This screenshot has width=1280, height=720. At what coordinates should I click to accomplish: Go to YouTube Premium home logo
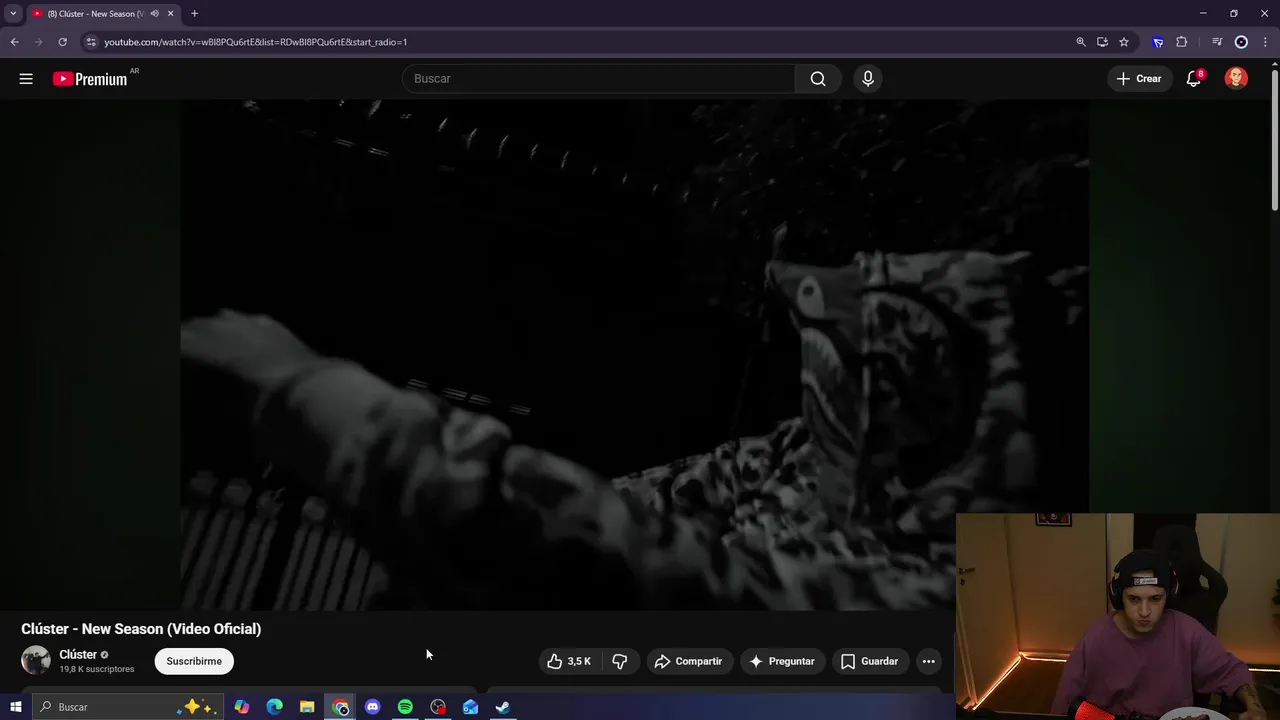click(x=90, y=79)
